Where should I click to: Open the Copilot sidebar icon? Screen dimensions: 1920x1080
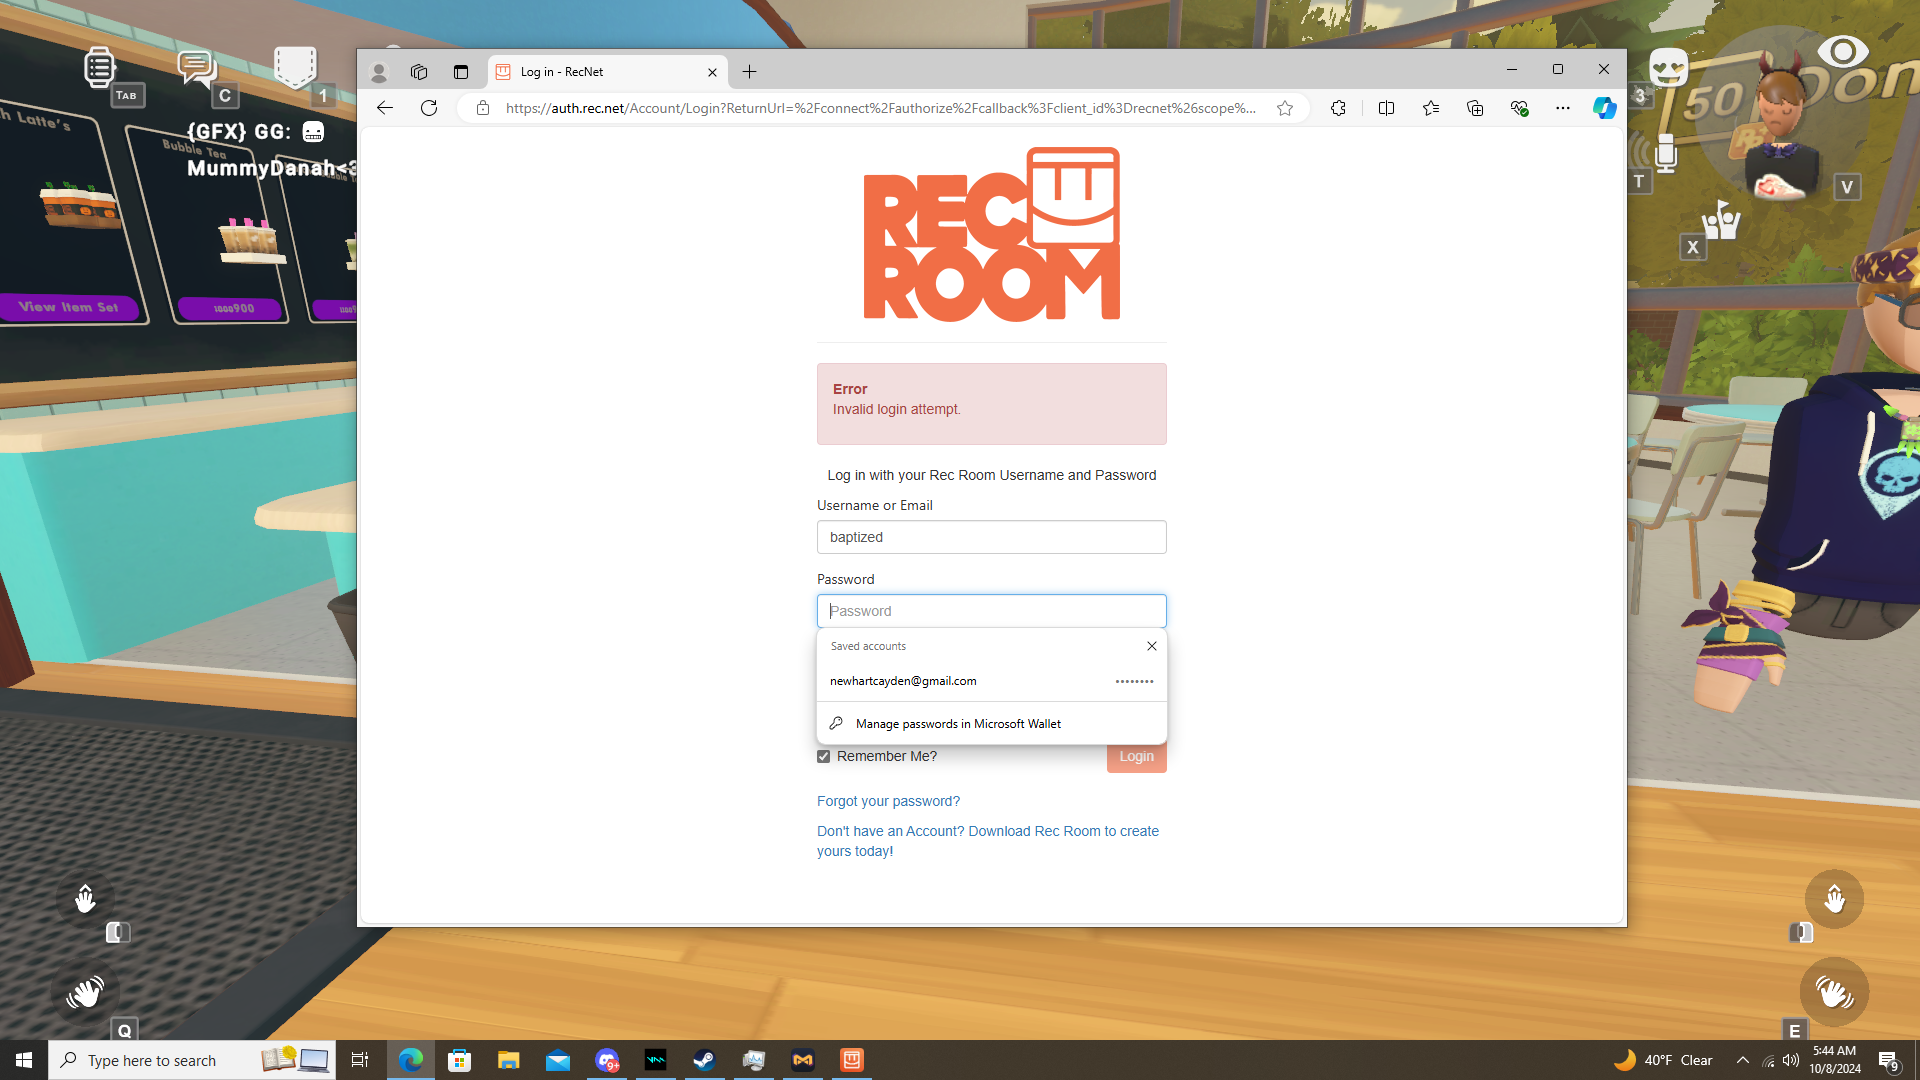tap(1604, 108)
